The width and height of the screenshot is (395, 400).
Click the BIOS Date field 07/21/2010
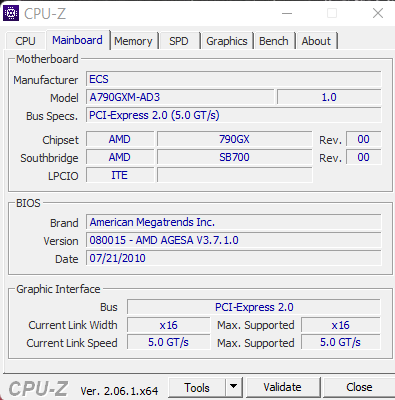pos(234,258)
